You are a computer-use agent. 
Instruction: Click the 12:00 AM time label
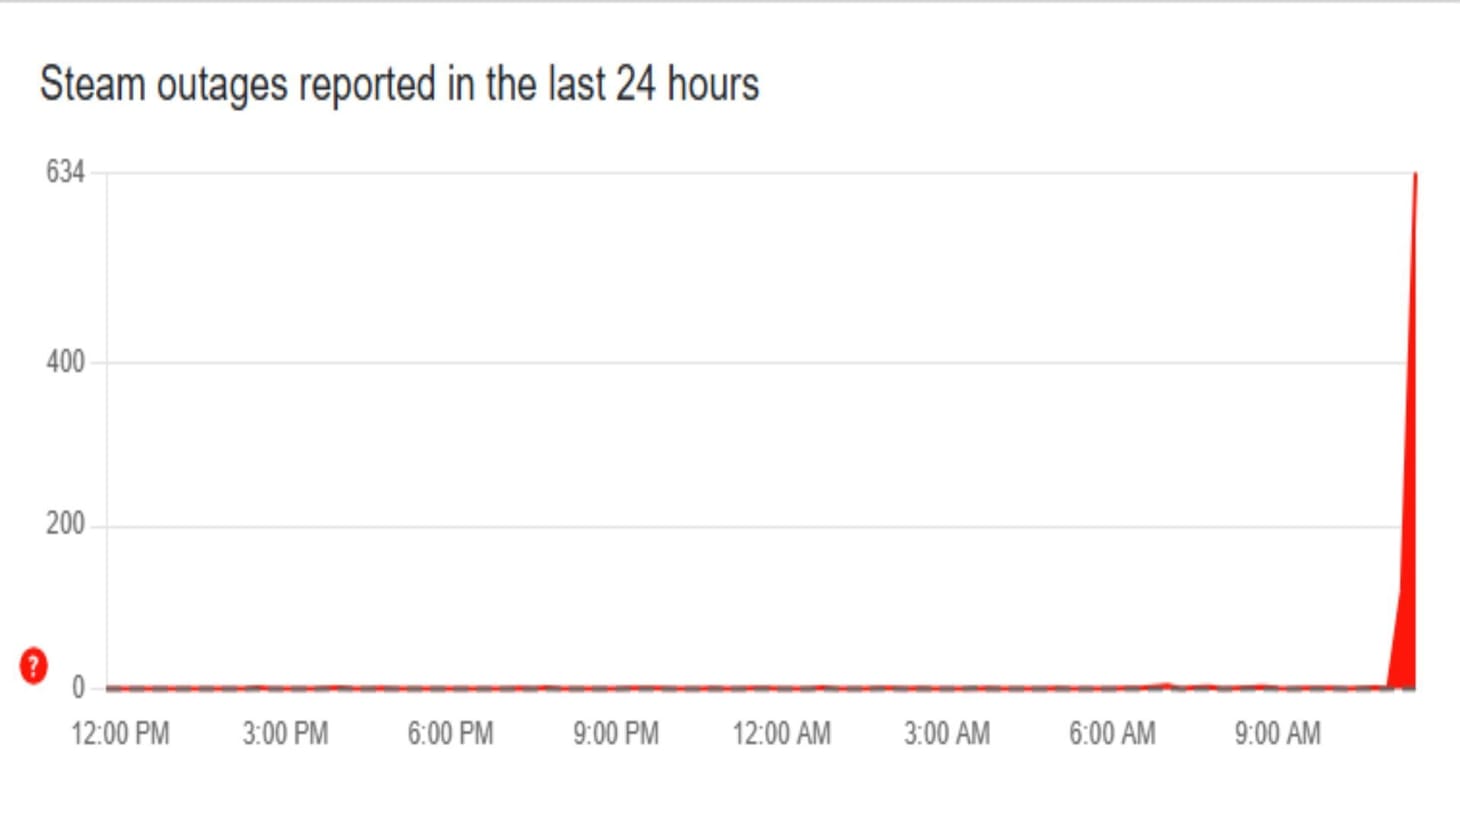(781, 734)
